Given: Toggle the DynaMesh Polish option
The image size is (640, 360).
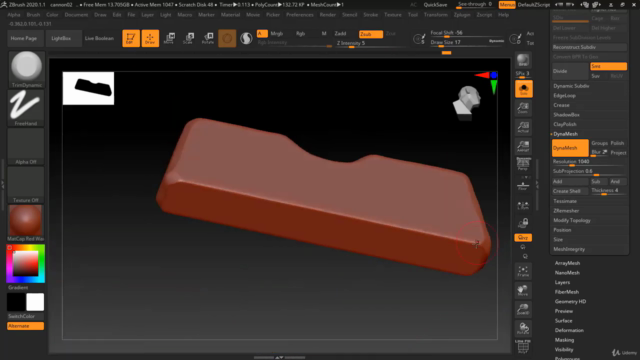Looking at the screenshot, I should point(618,143).
